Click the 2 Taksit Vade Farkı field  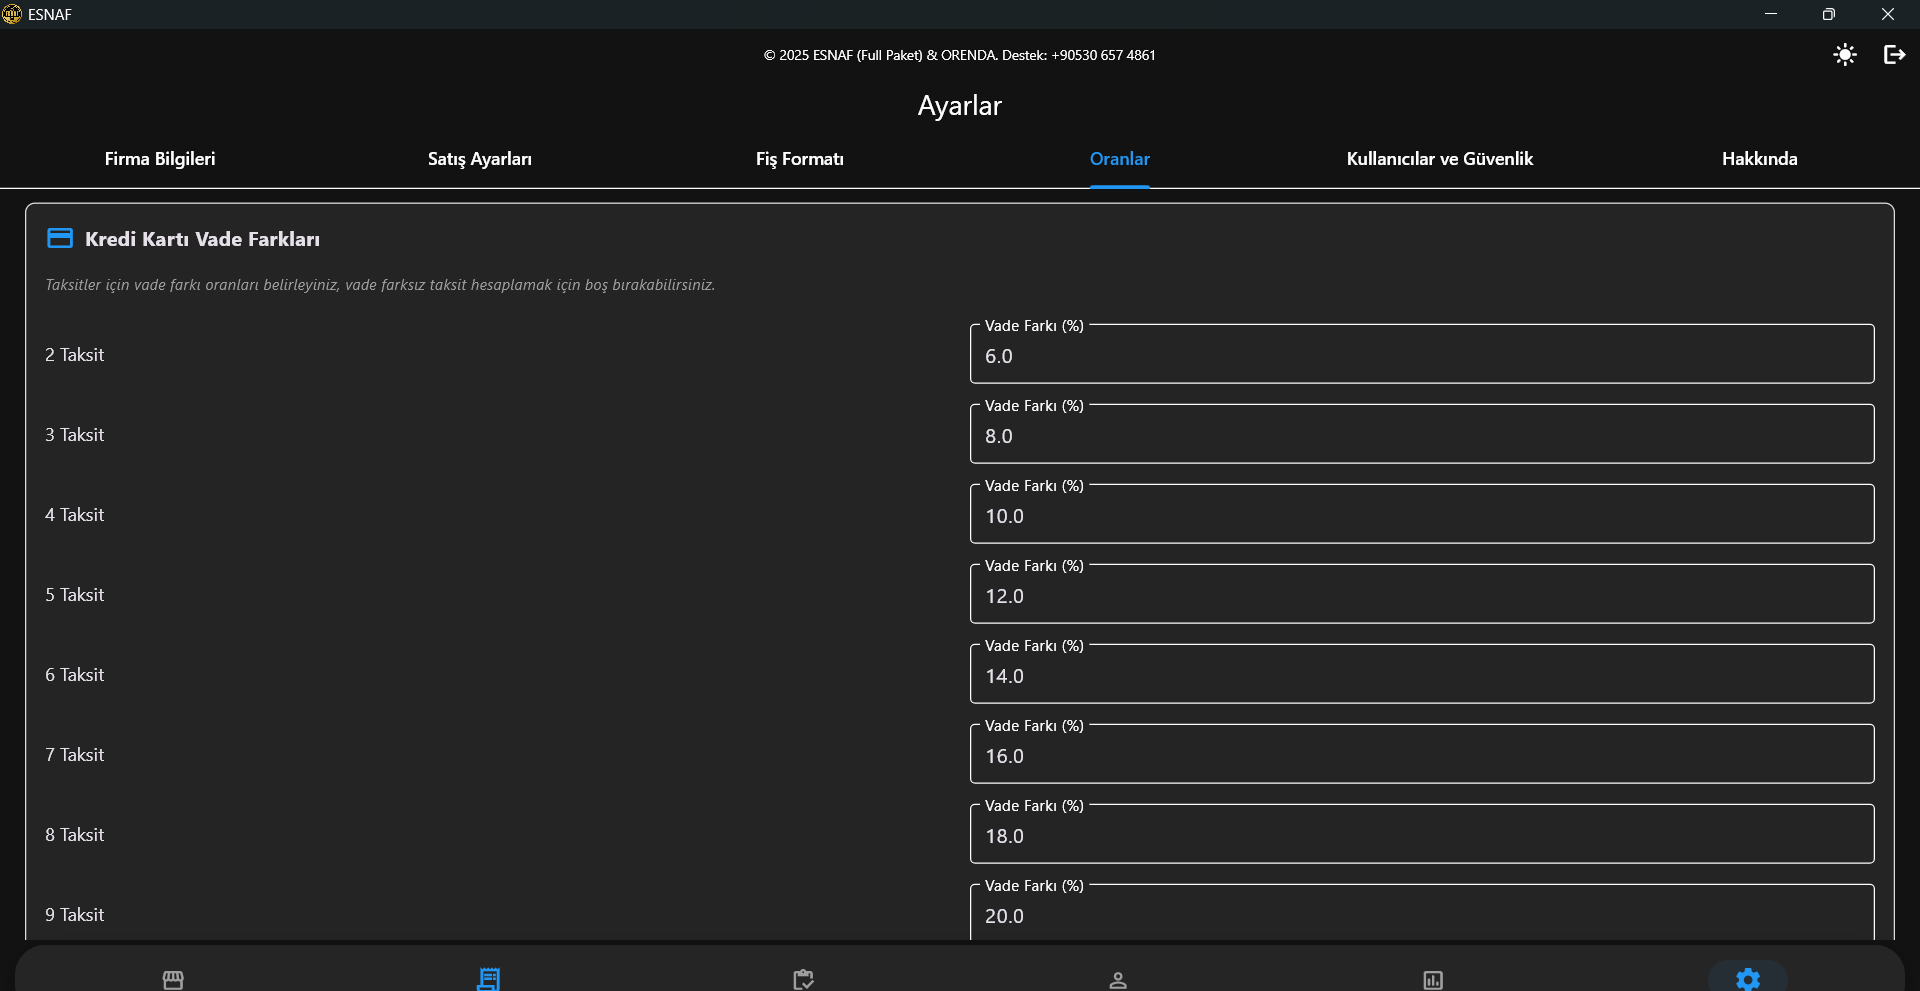1421,356
